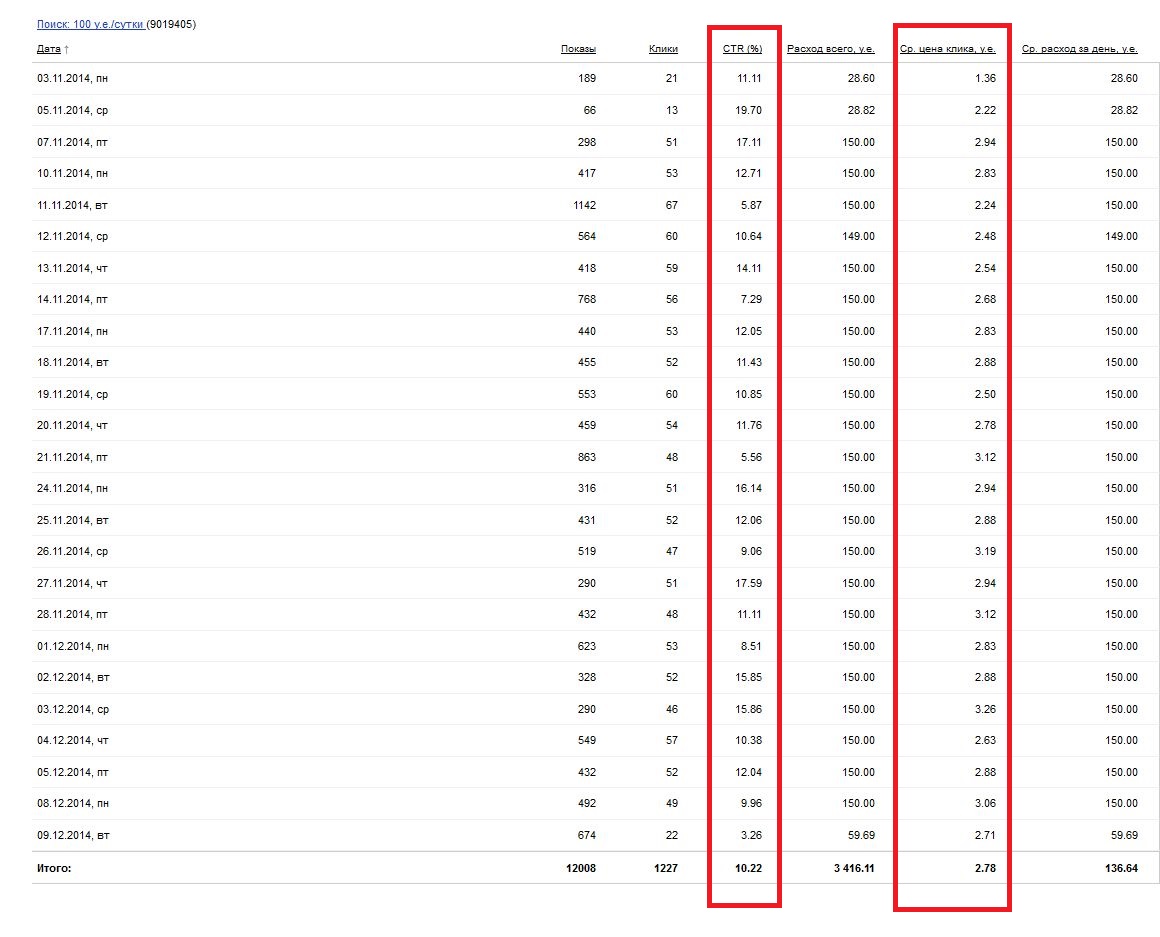Select date cell '08.12.2014, пн'
1160x937 pixels.
tap(72, 803)
